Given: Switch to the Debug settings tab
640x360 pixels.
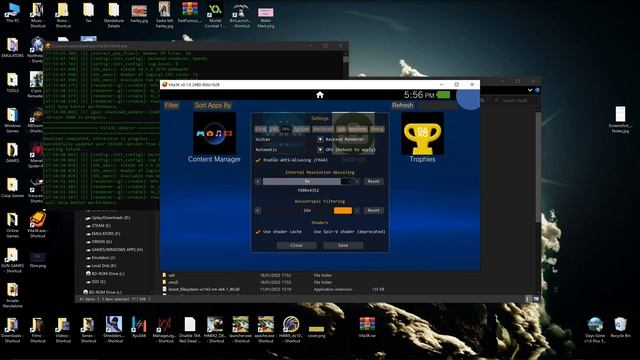Looking at the screenshot, I should [x=377, y=129].
